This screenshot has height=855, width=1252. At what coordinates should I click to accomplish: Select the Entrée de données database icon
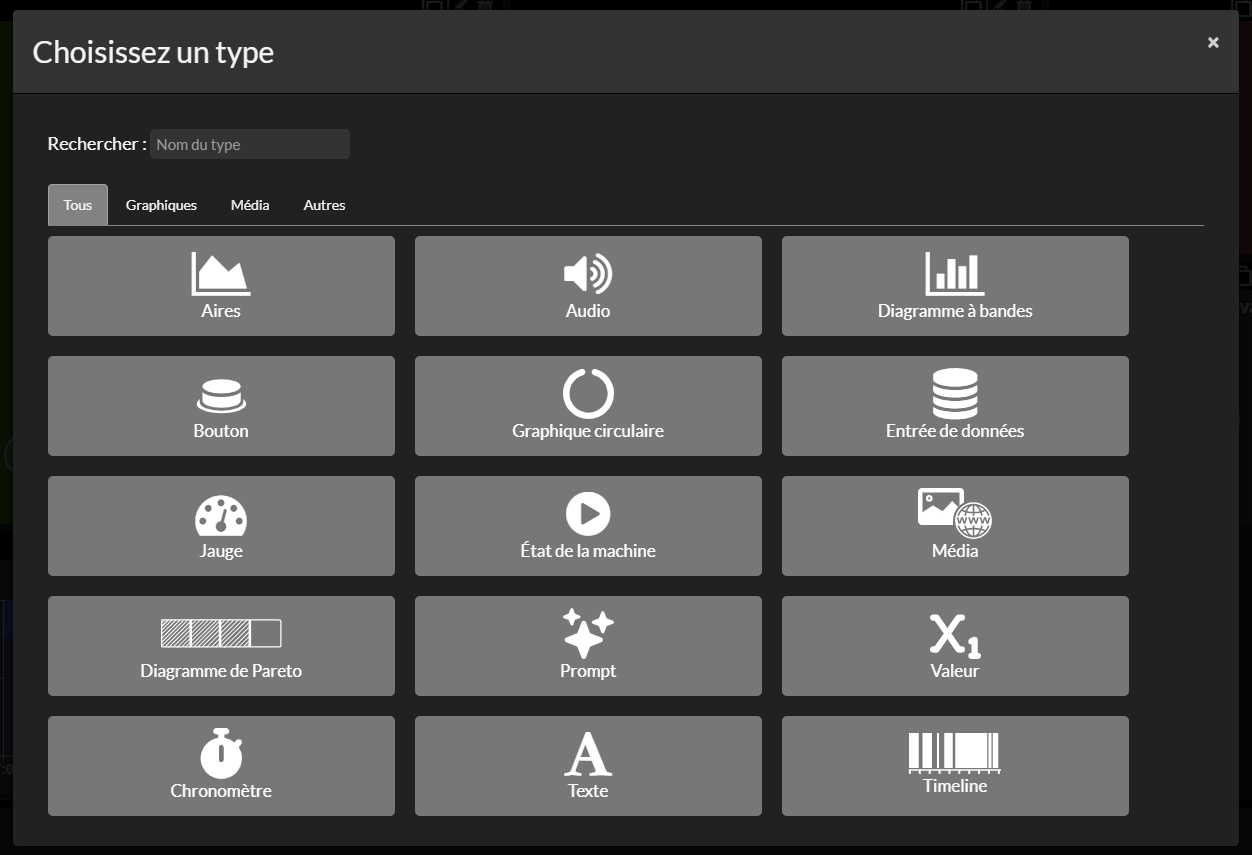[955, 393]
